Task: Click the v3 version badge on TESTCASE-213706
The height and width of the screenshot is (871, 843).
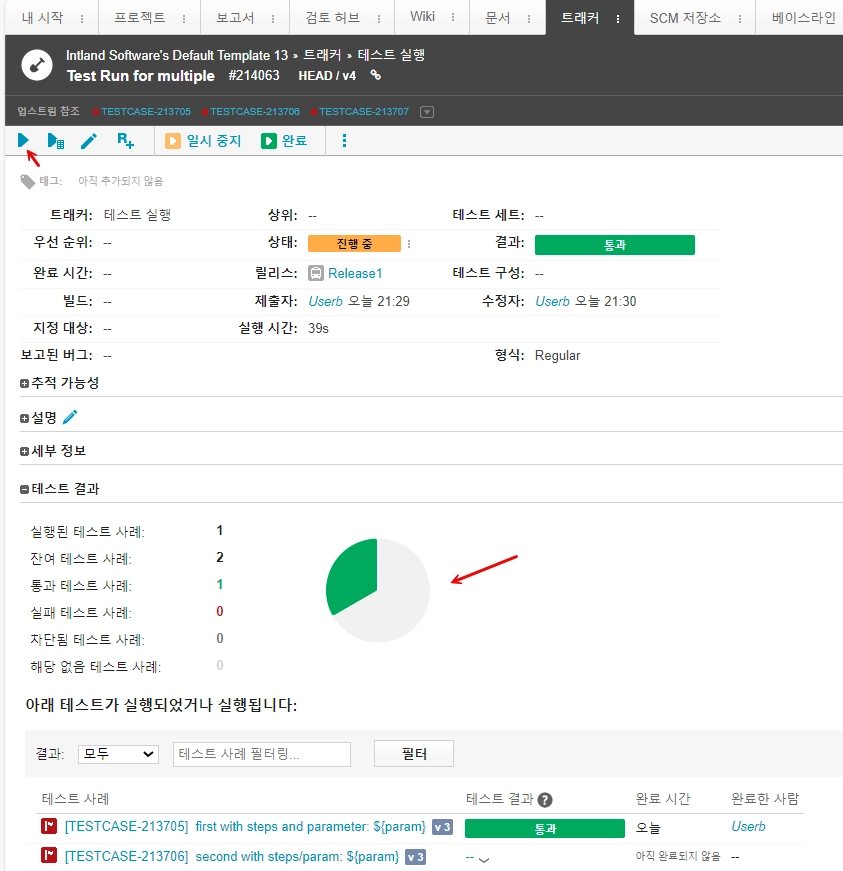Action: (x=415, y=857)
